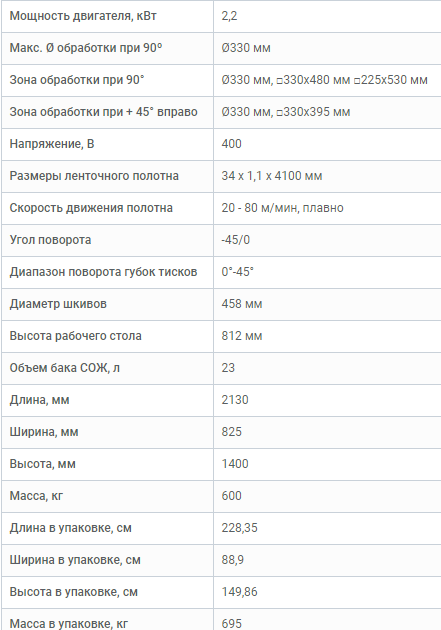The width and height of the screenshot is (441, 630).
Task: Select the 'Угол поворота' row label
Action: [x=50, y=240]
